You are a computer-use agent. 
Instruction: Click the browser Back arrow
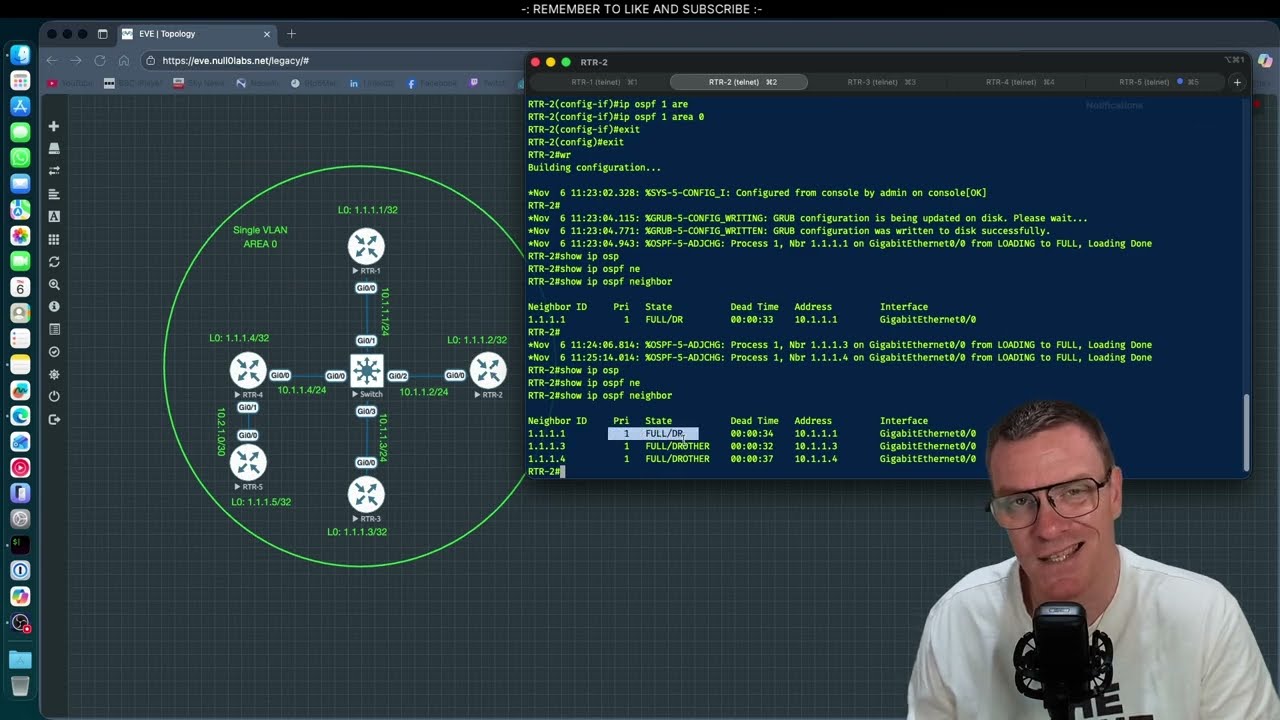pyautogui.click(x=52, y=60)
